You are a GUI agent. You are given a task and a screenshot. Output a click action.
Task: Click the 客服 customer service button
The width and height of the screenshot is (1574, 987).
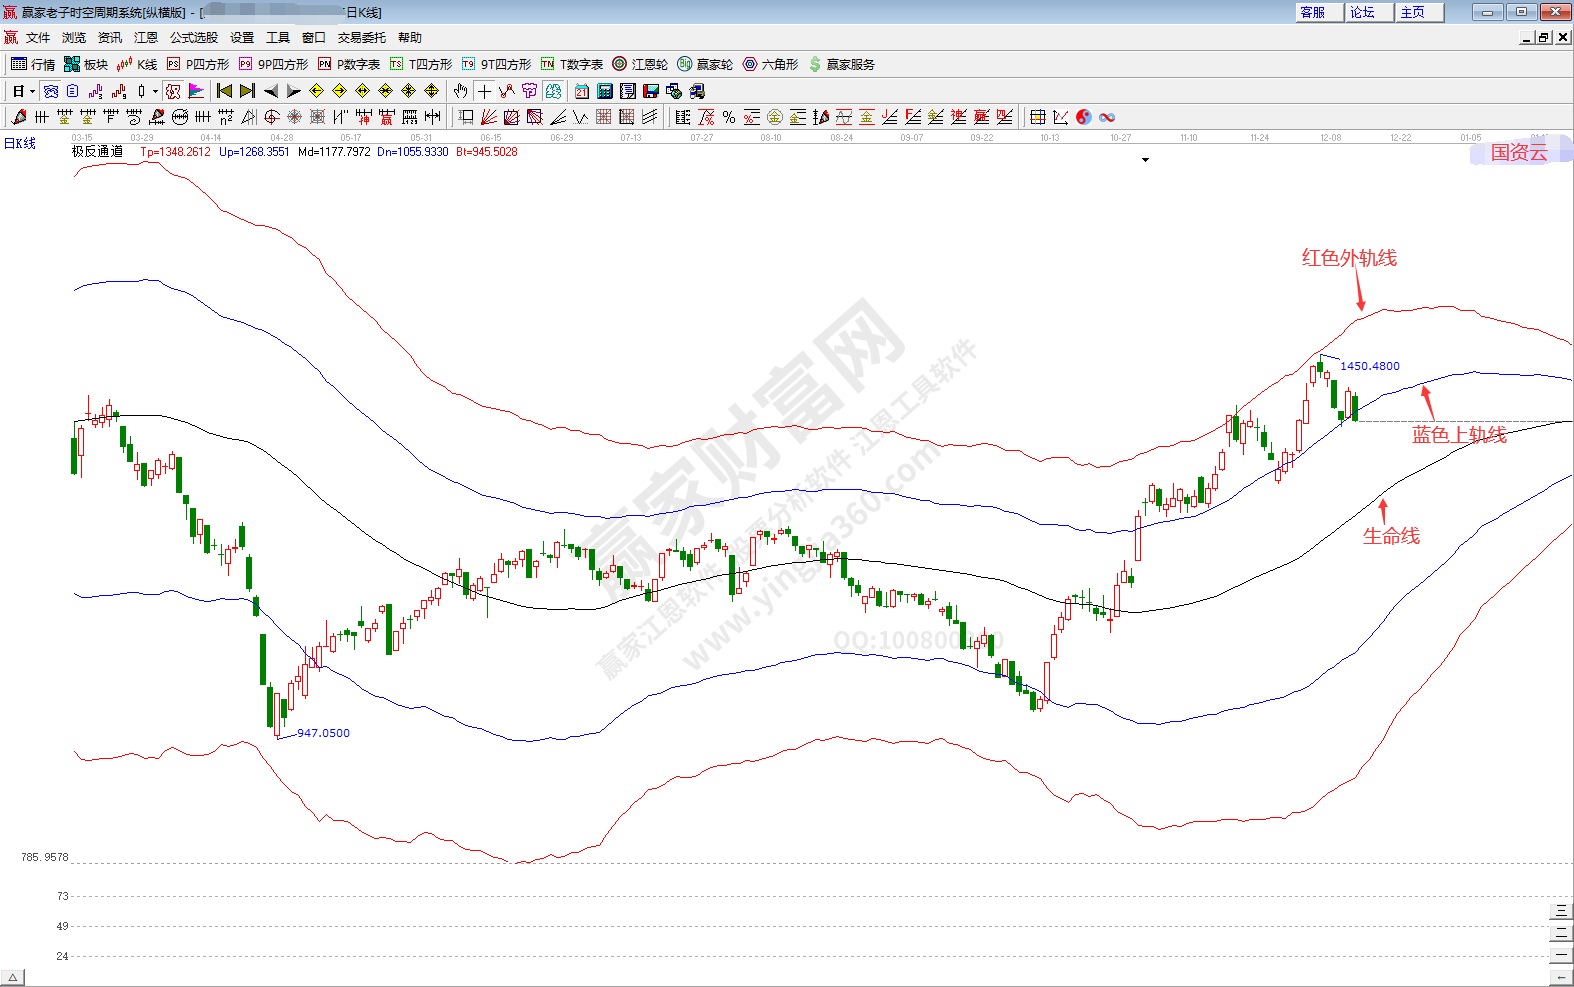1313,12
